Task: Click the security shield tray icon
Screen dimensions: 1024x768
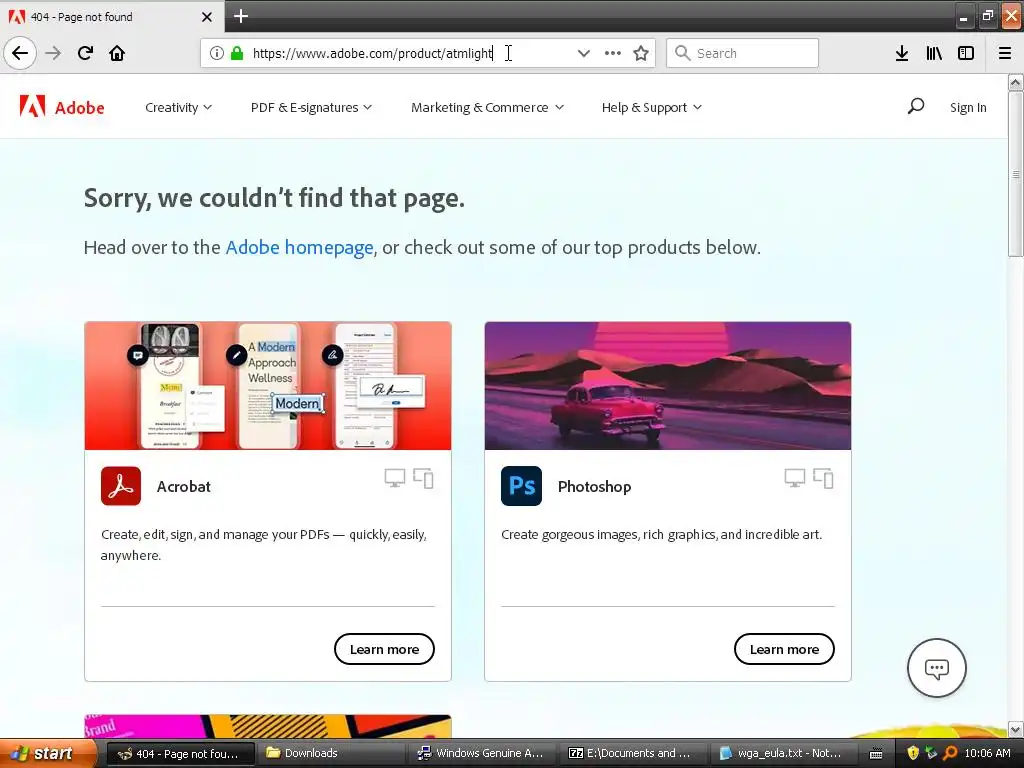Action: [x=913, y=753]
